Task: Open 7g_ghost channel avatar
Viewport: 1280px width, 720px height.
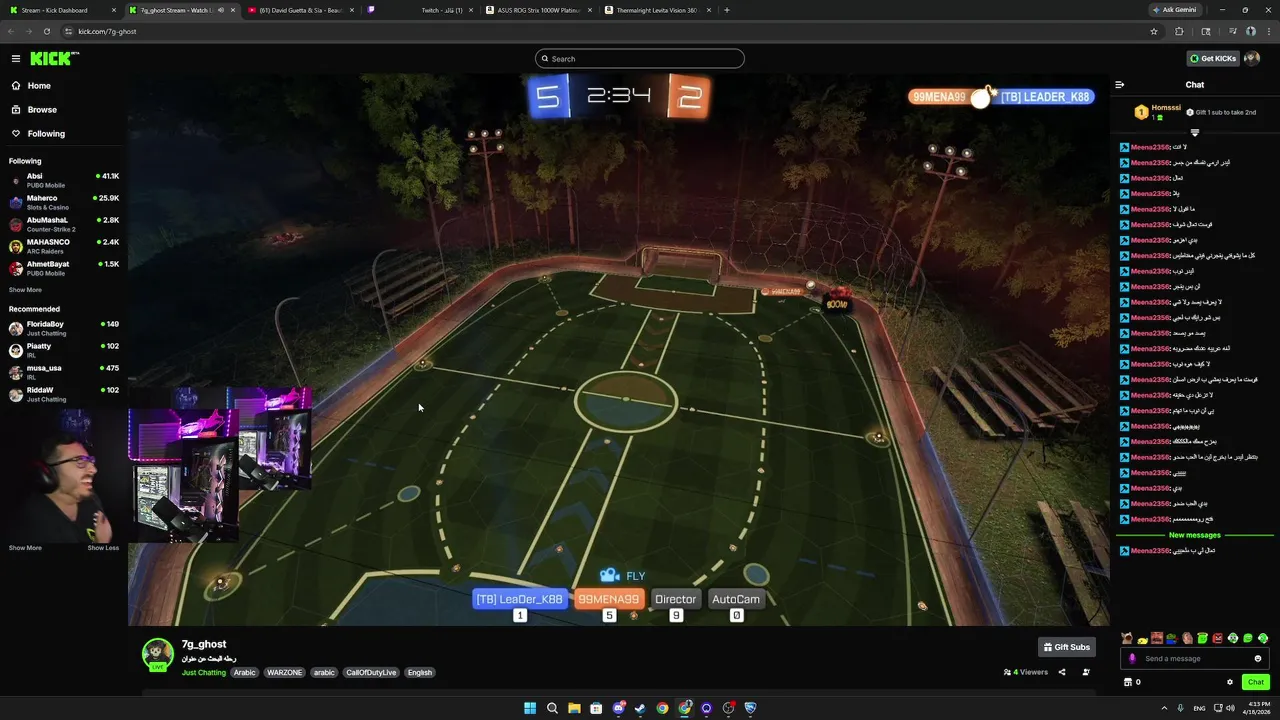Action: pyautogui.click(x=157, y=653)
